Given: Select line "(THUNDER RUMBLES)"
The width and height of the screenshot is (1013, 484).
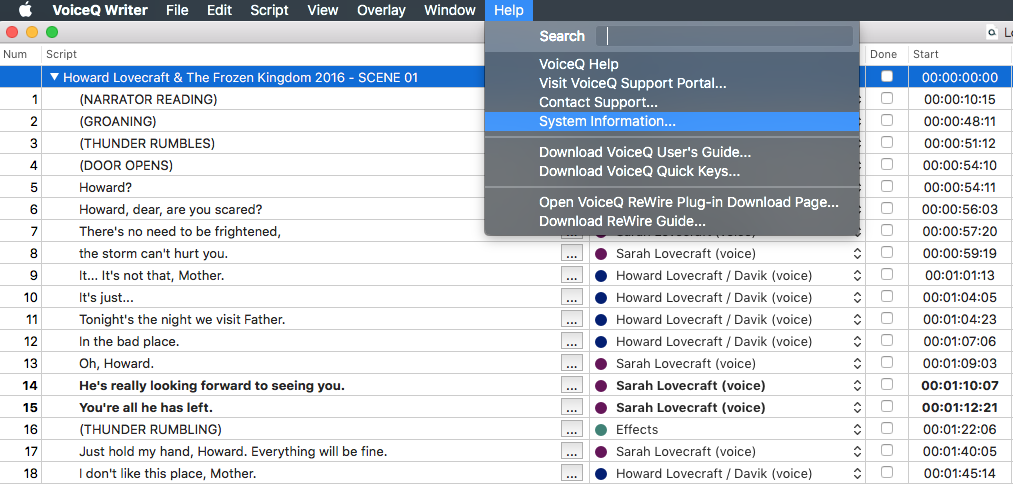Looking at the screenshot, I should [147, 143].
